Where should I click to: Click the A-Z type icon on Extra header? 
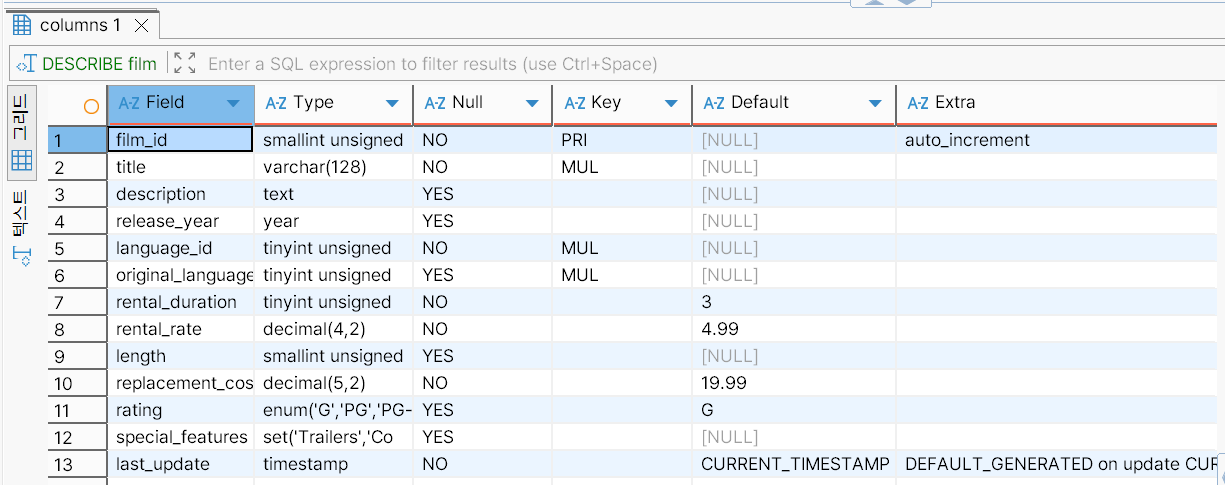click(x=918, y=103)
